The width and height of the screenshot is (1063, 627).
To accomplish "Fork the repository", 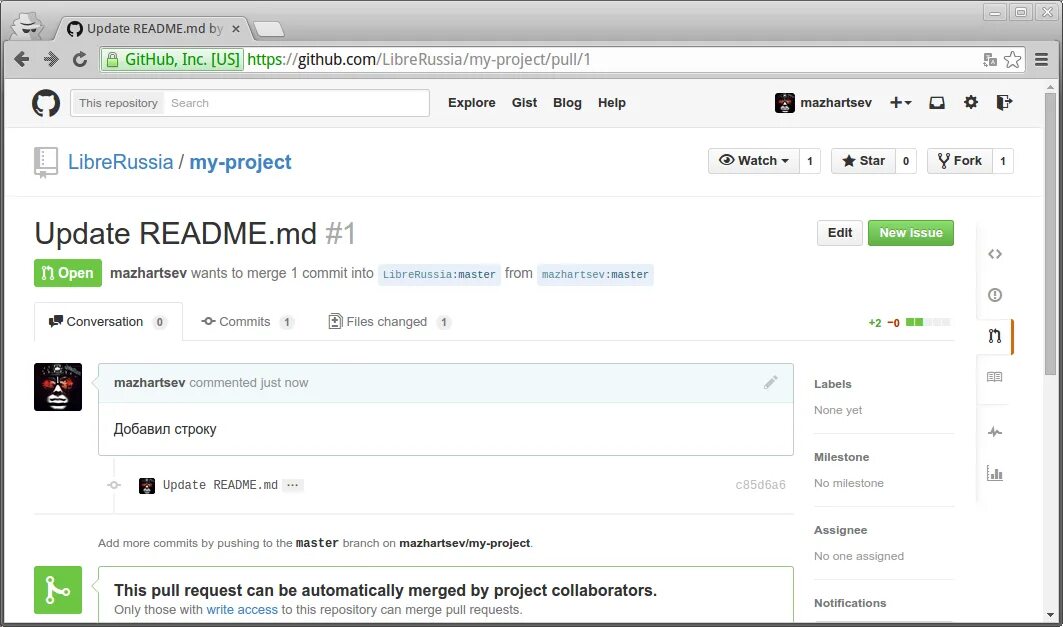I will click(959, 161).
